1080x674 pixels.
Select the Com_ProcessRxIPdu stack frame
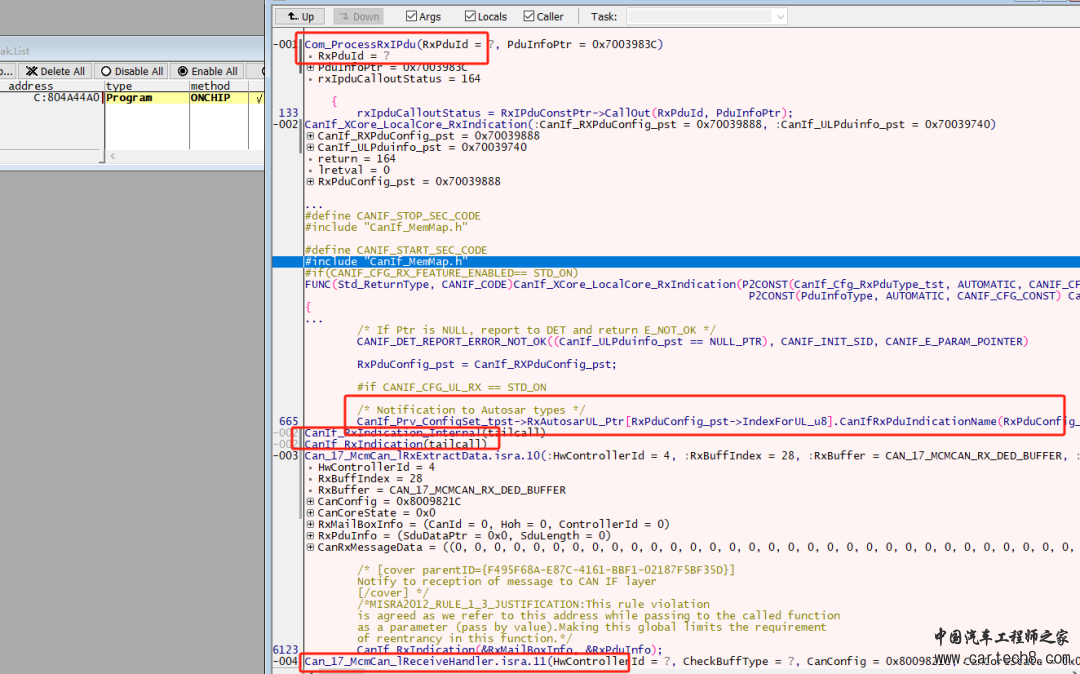click(x=362, y=44)
